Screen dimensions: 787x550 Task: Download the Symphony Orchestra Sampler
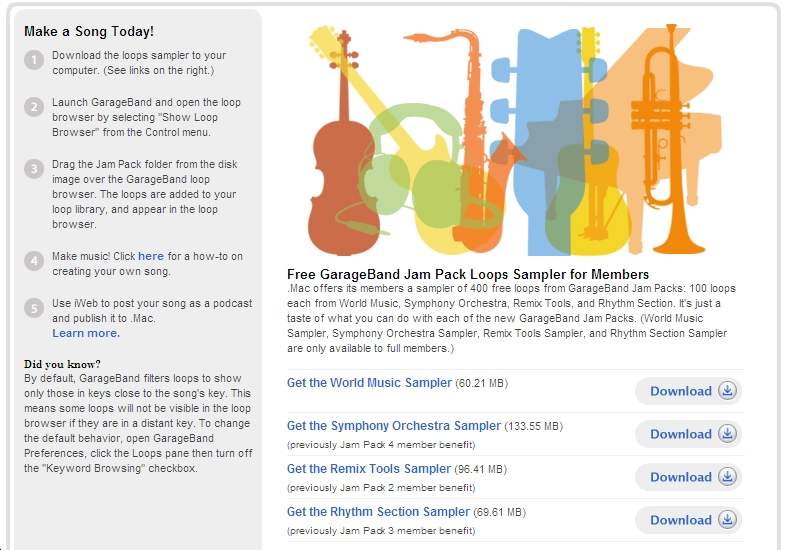point(689,434)
